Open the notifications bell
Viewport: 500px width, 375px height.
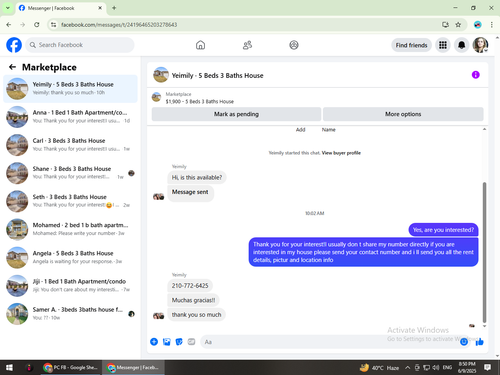tap(461, 45)
